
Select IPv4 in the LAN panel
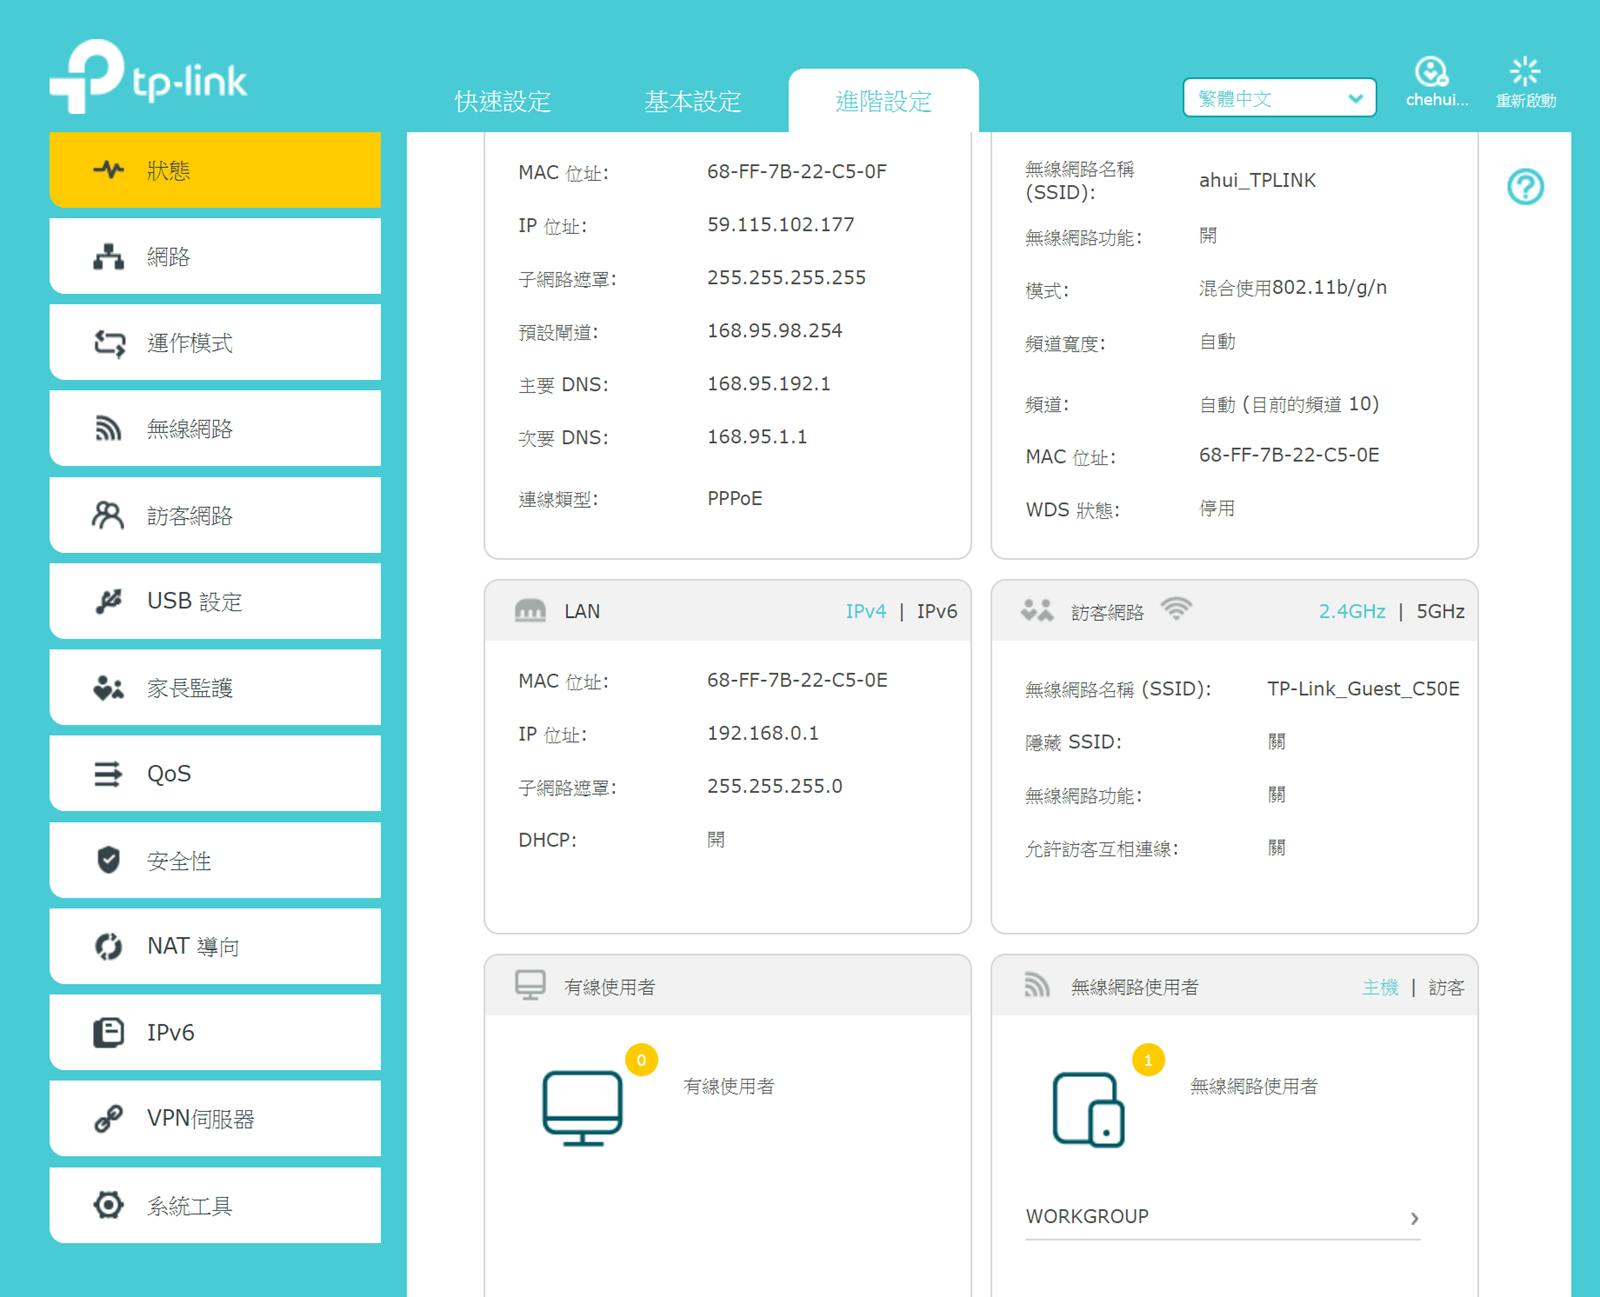point(865,611)
